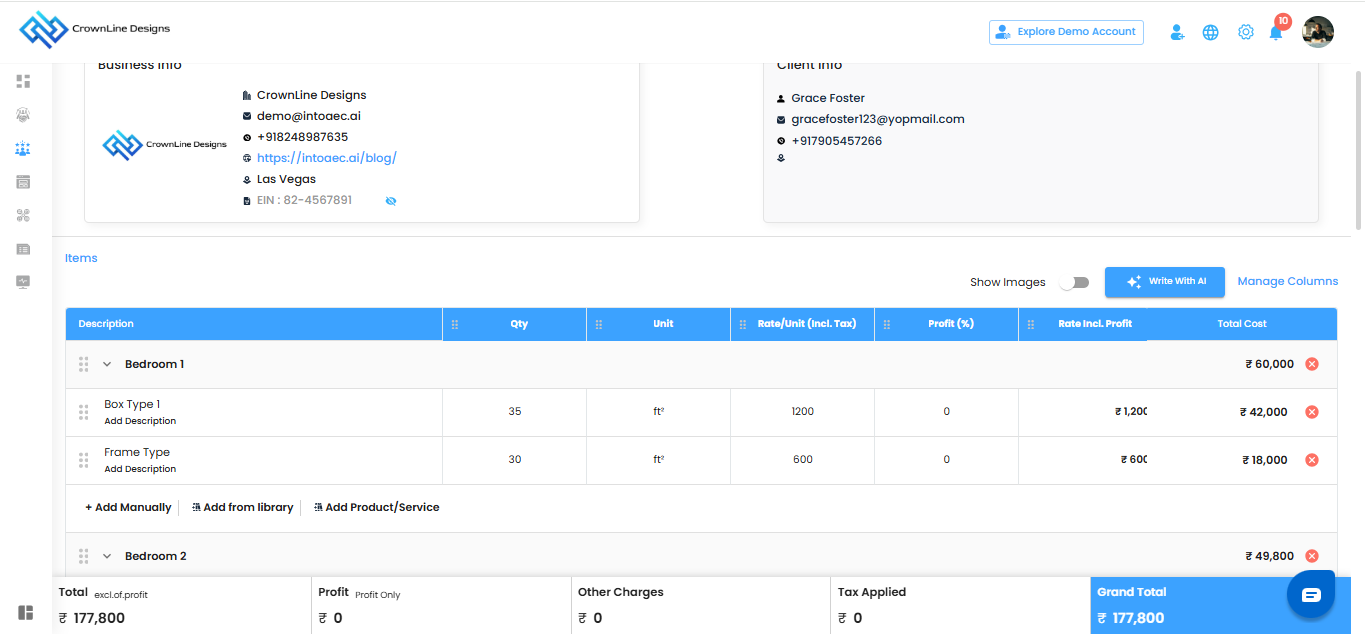
Task: Click client email gracefoster123@yopmail.com
Action: coord(878,119)
